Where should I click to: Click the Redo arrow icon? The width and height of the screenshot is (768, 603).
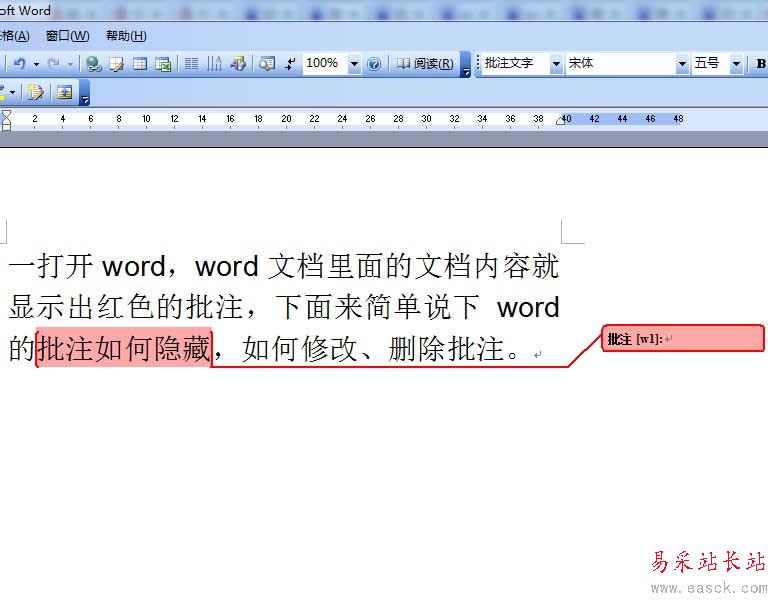click(x=53, y=64)
